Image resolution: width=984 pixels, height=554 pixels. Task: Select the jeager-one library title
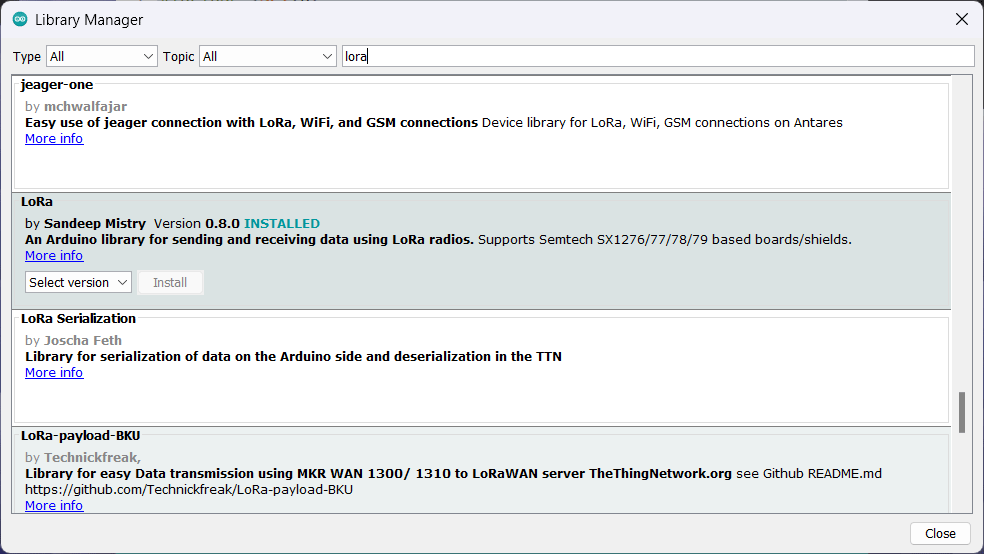(56, 85)
